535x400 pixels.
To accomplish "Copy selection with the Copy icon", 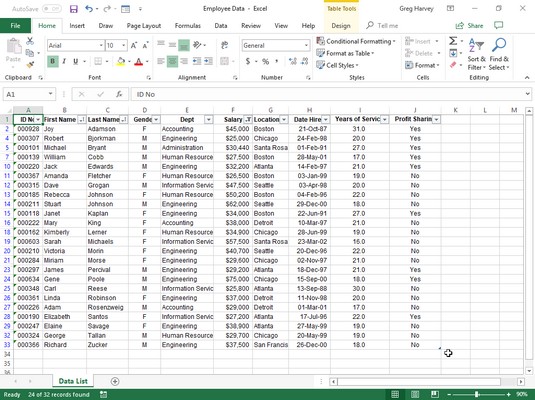I will [x=30, y=53].
